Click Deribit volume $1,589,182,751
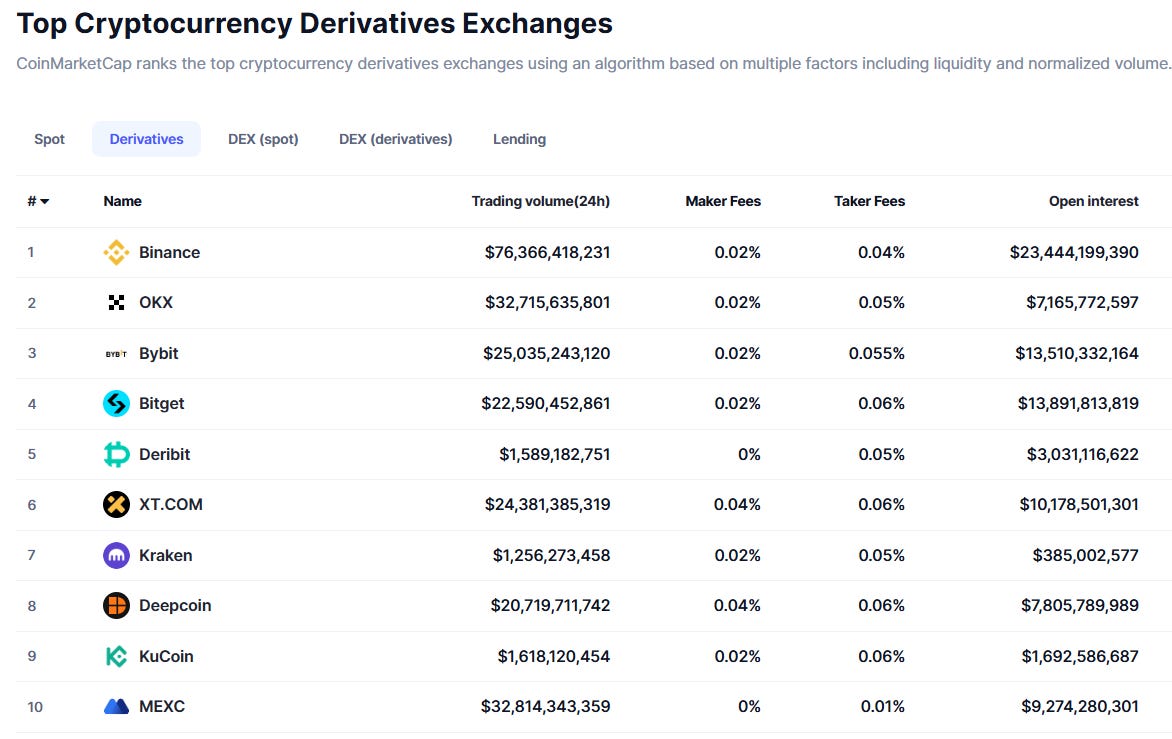The width and height of the screenshot is (1172, 739). 555,454
